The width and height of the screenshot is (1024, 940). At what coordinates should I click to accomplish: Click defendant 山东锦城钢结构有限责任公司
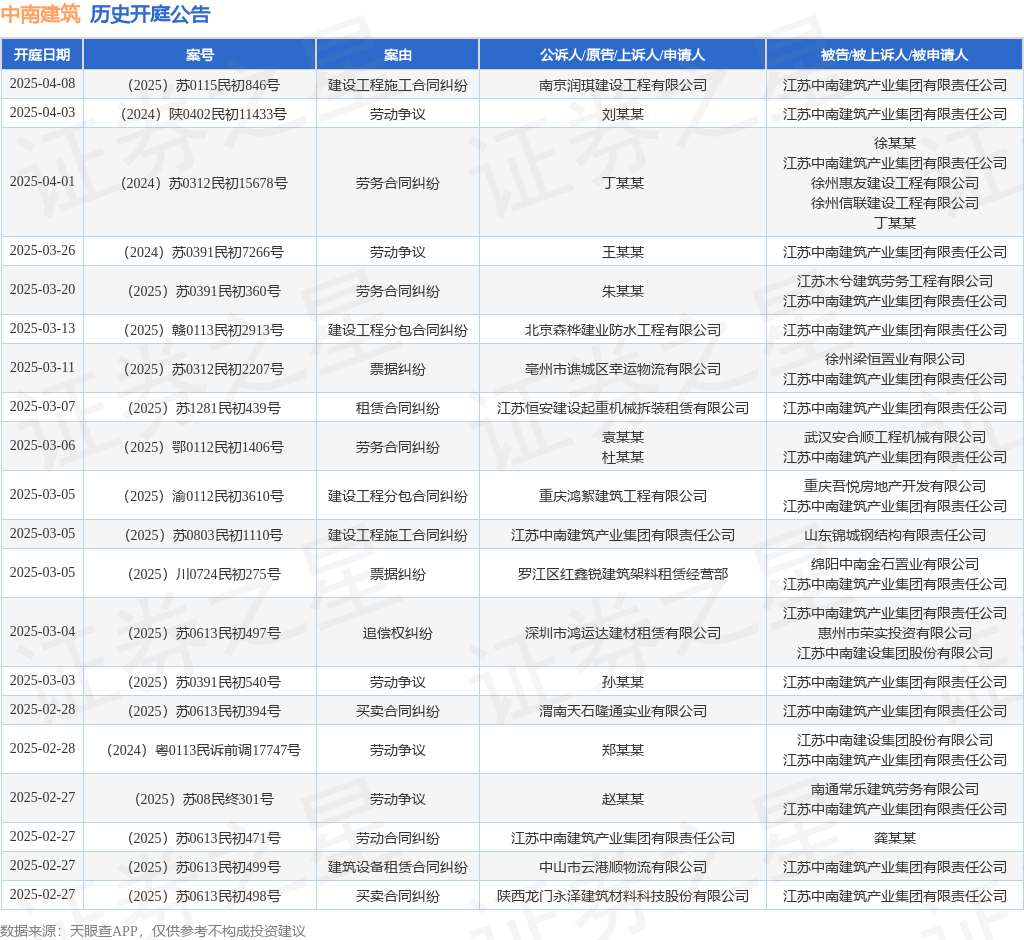pos(895,536)
